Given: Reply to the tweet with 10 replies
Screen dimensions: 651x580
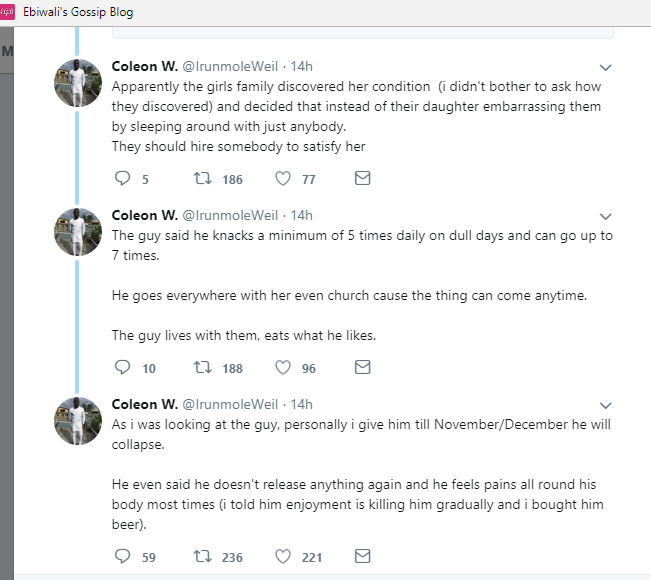Looking at the screenshot, I should click(x=123, y=368).
